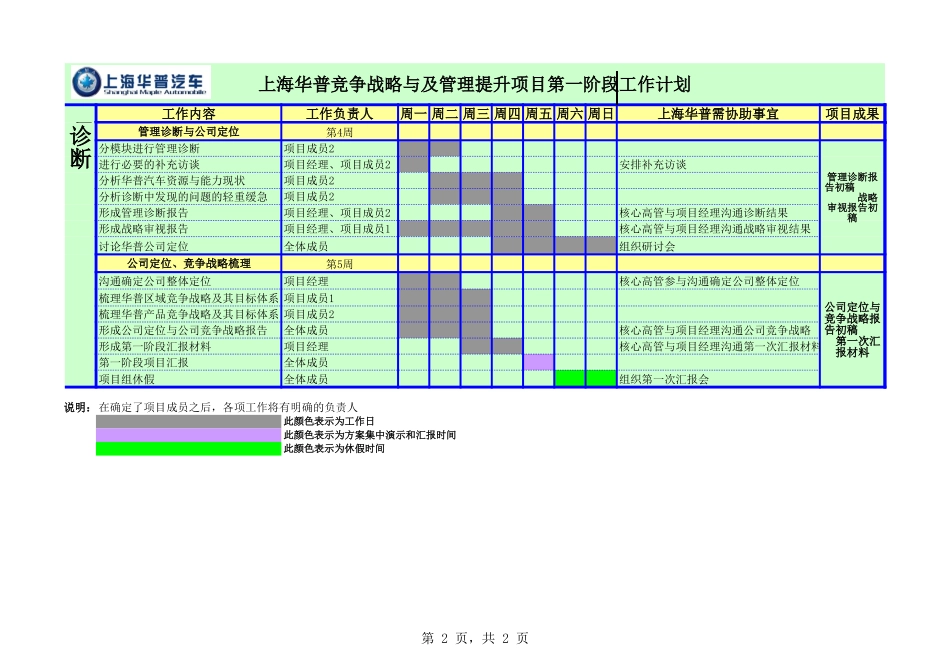Click the purple legend bar for 汇报时间
Image resolution: width=950 pixels, height=672 pixels.
tap(188, 435)
